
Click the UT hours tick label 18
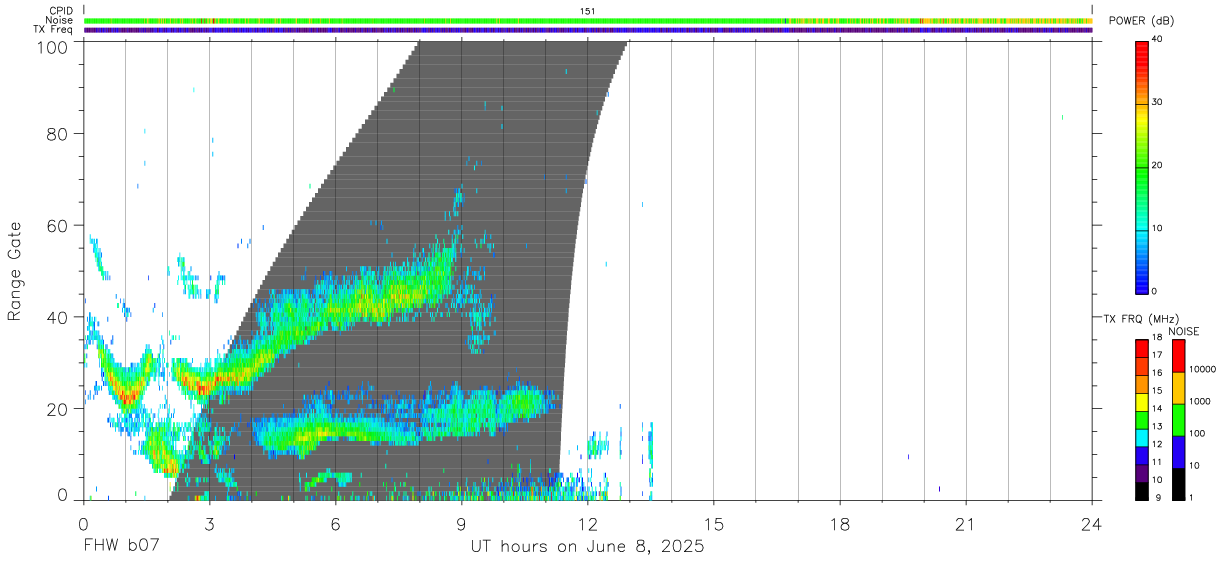click(x=840, y=524)
